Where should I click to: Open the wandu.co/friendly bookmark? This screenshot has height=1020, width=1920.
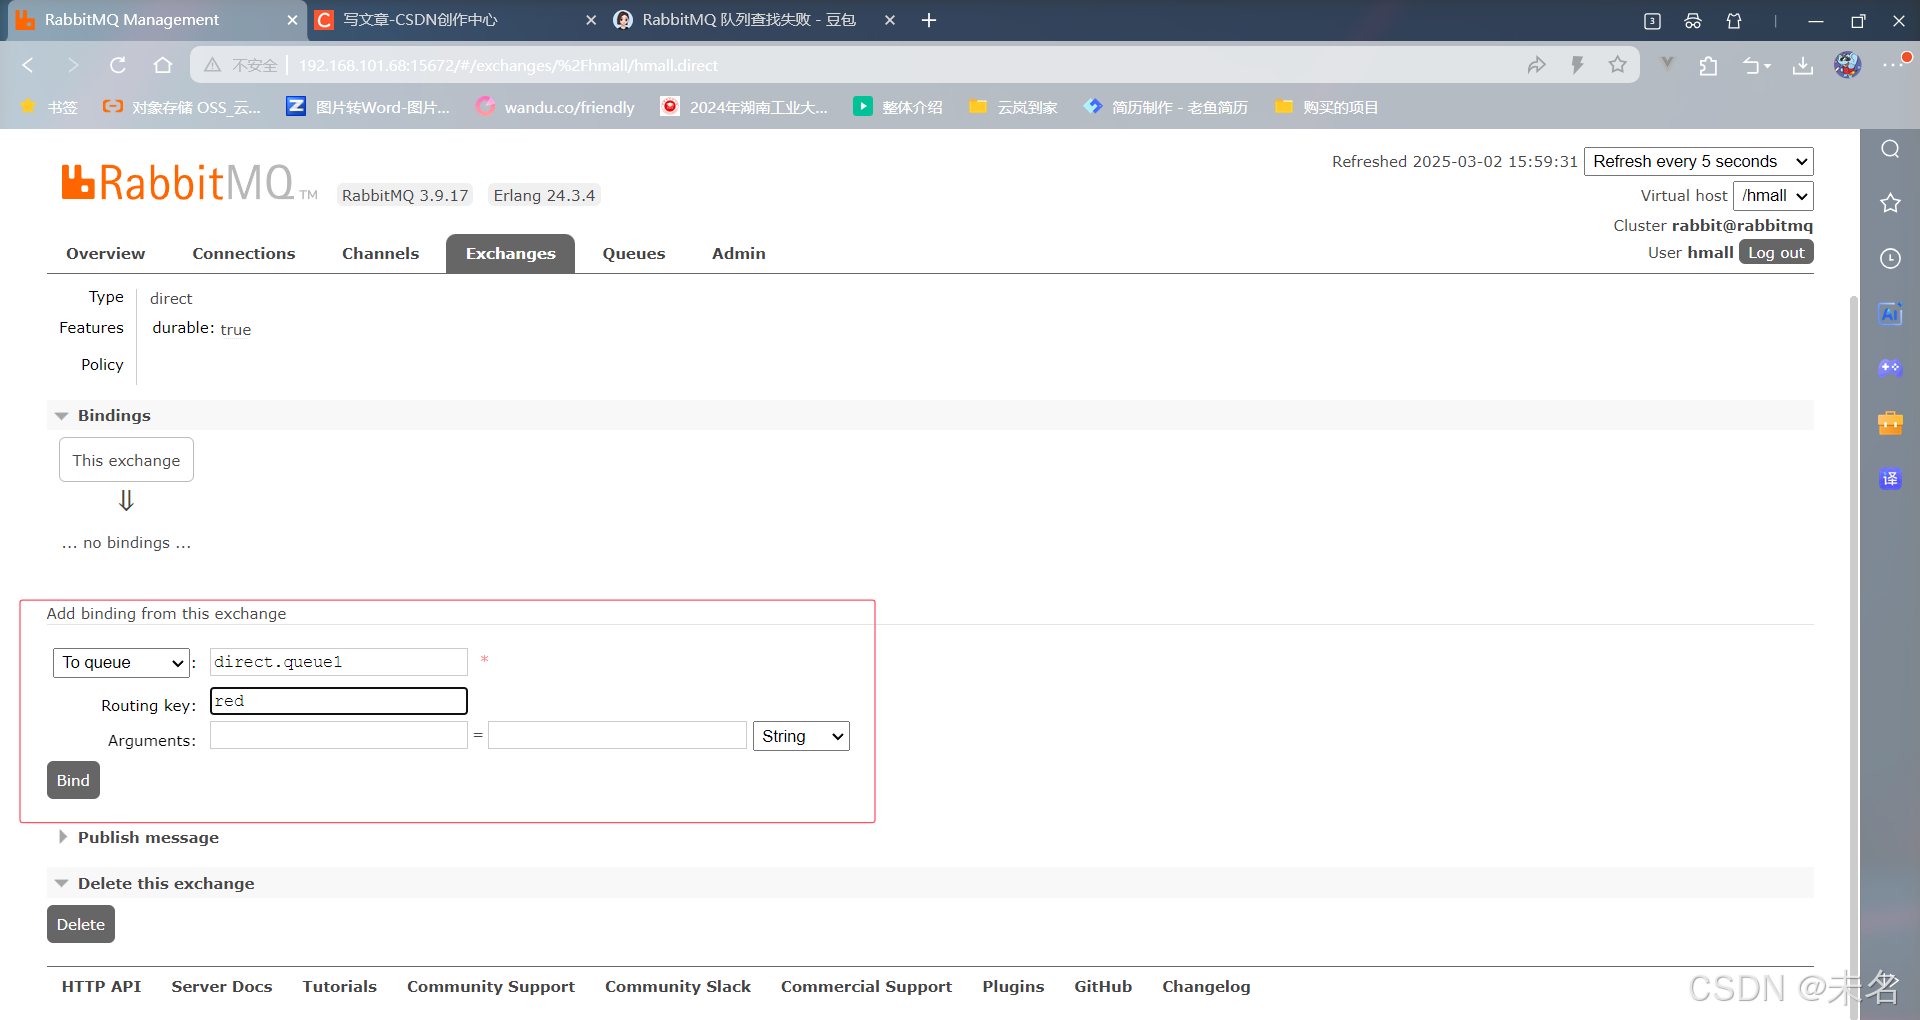tap(555, 107)
